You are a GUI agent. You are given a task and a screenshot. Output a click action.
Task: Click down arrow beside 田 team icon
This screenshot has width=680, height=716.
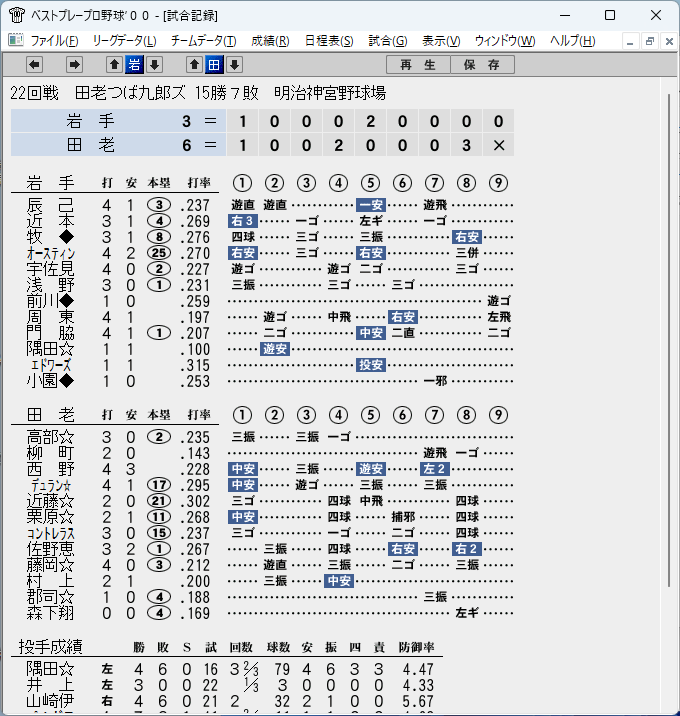coord(234,65)
